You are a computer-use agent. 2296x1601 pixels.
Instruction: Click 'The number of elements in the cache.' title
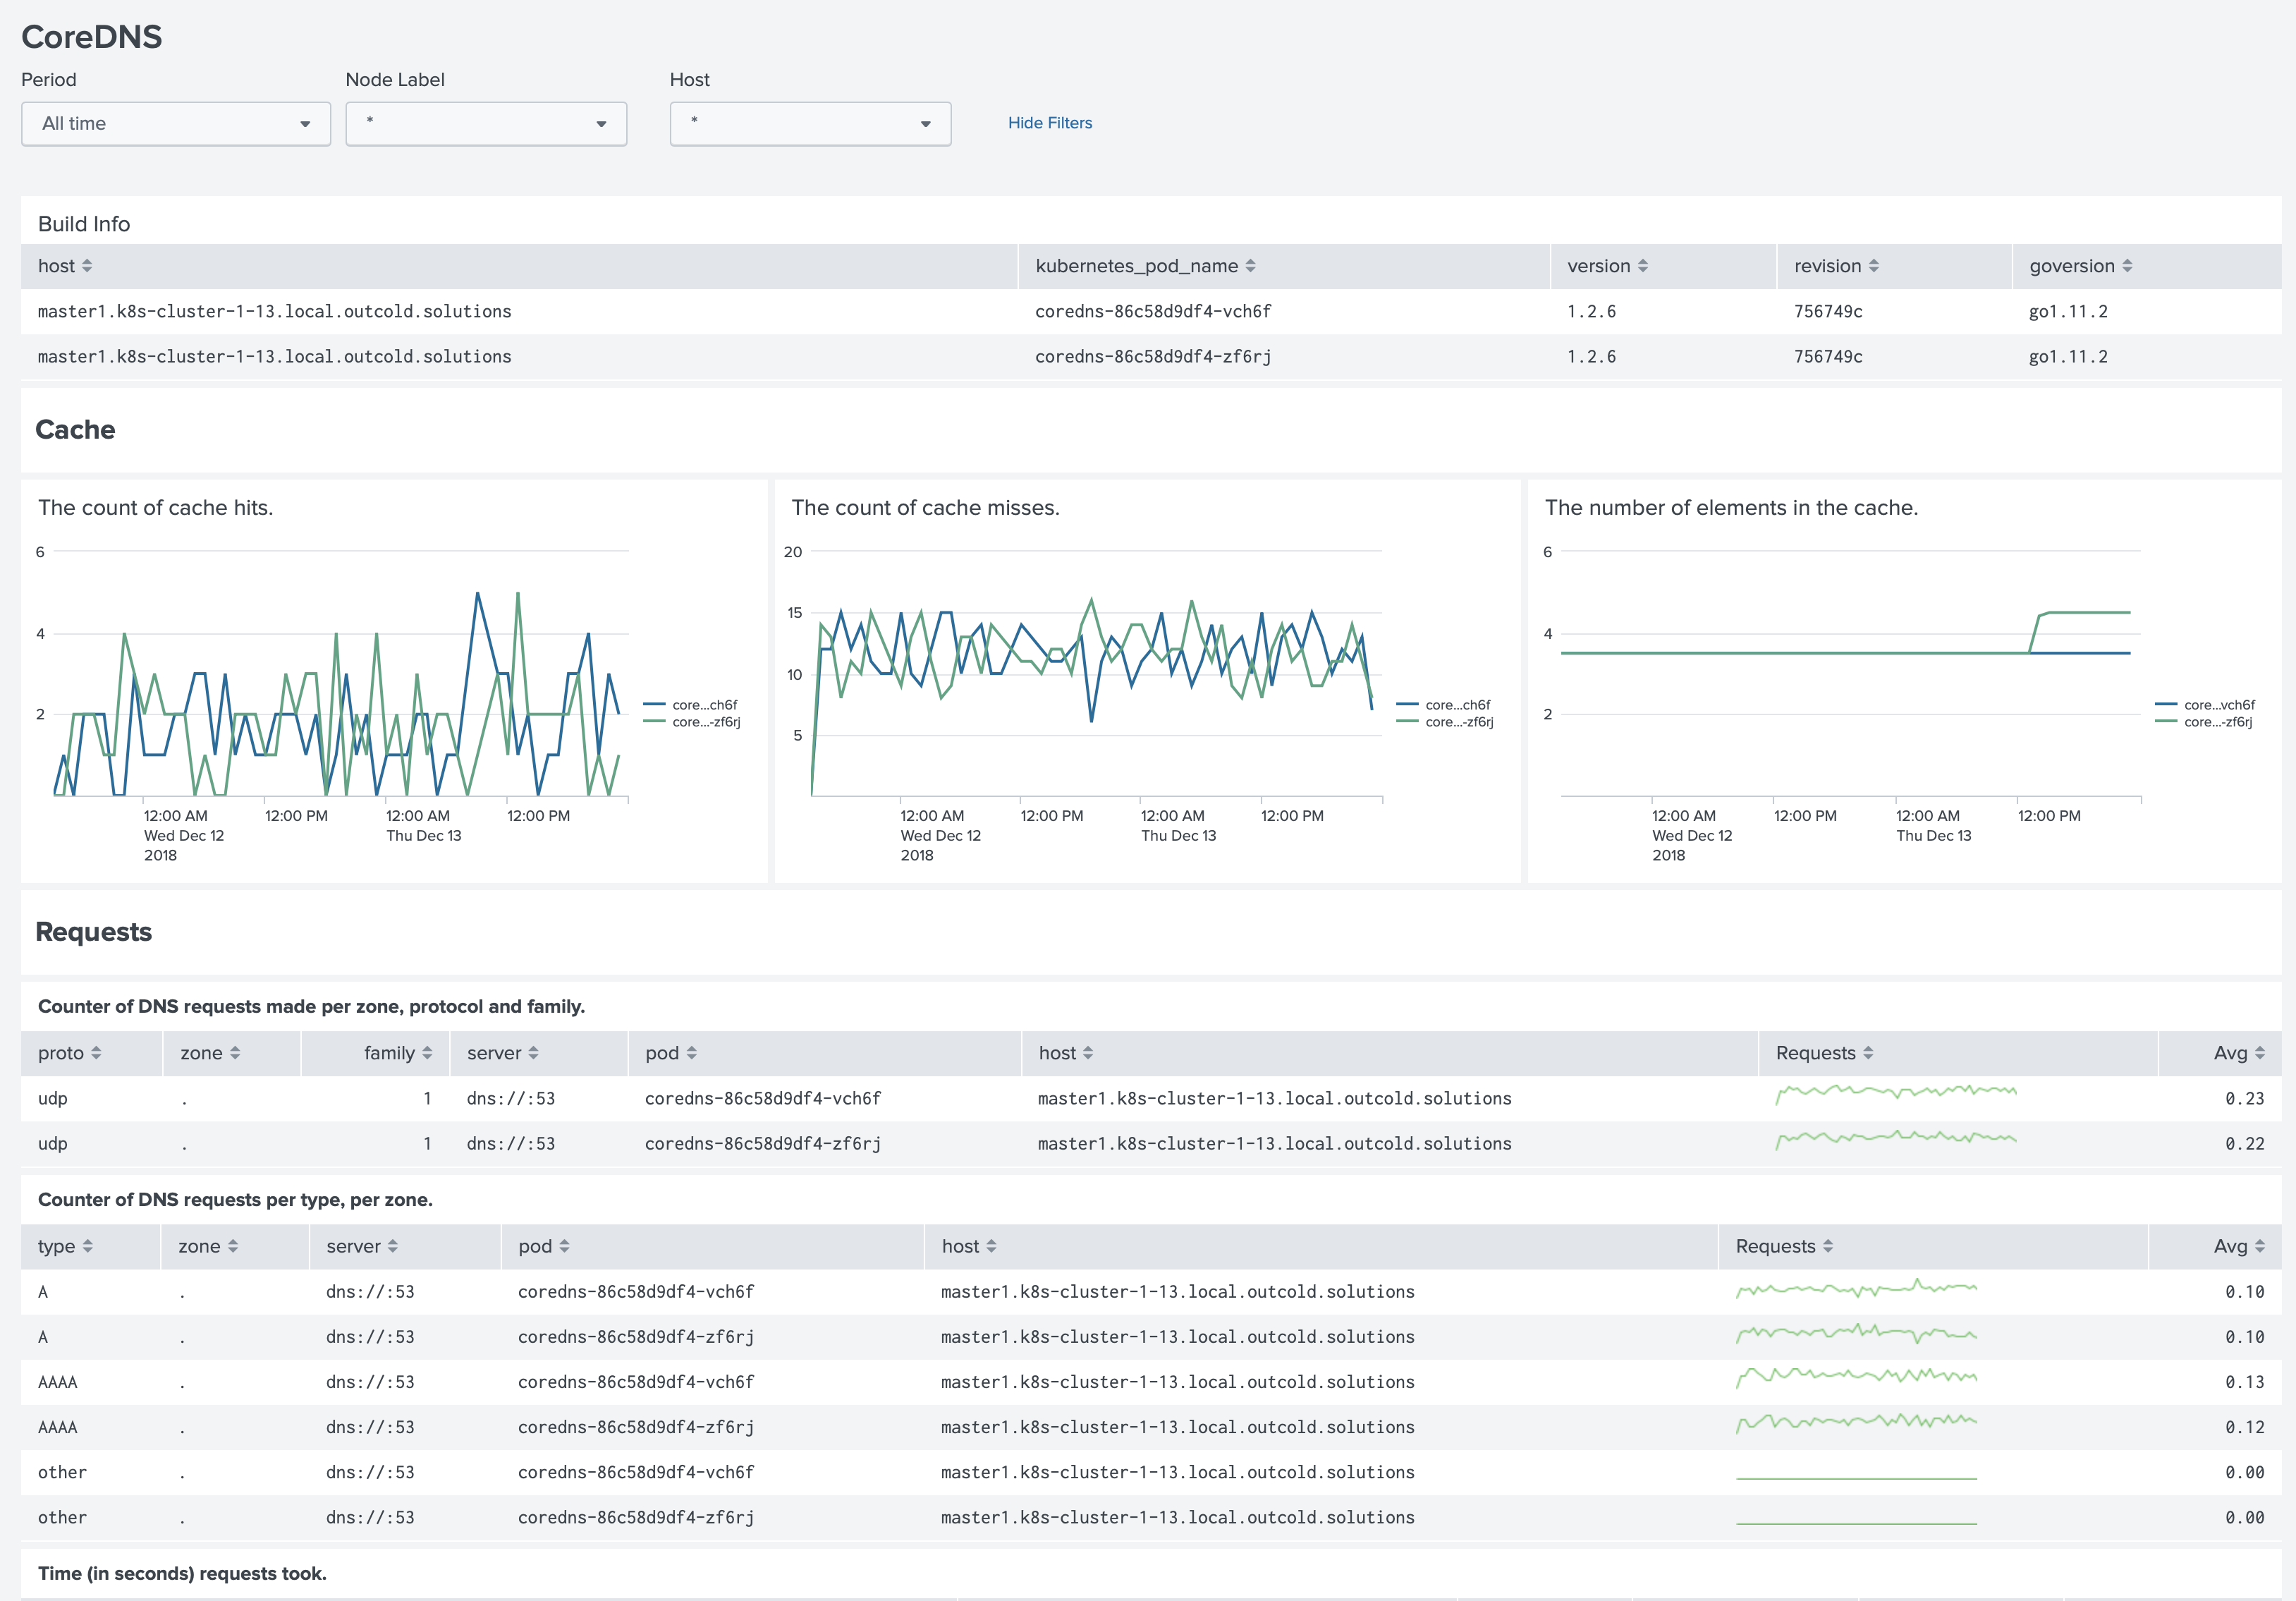tap(1731, 508)
